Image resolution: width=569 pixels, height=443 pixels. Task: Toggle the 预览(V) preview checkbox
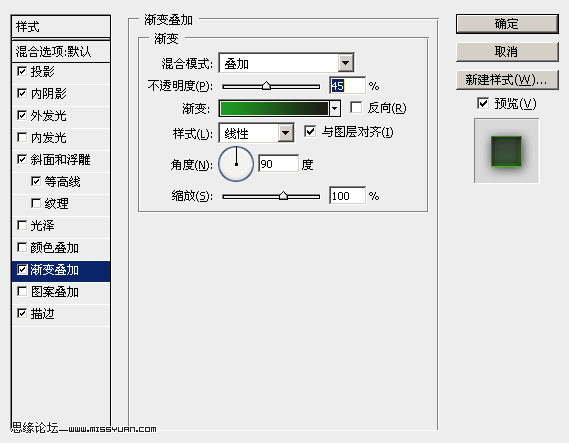tap(483, 103)
